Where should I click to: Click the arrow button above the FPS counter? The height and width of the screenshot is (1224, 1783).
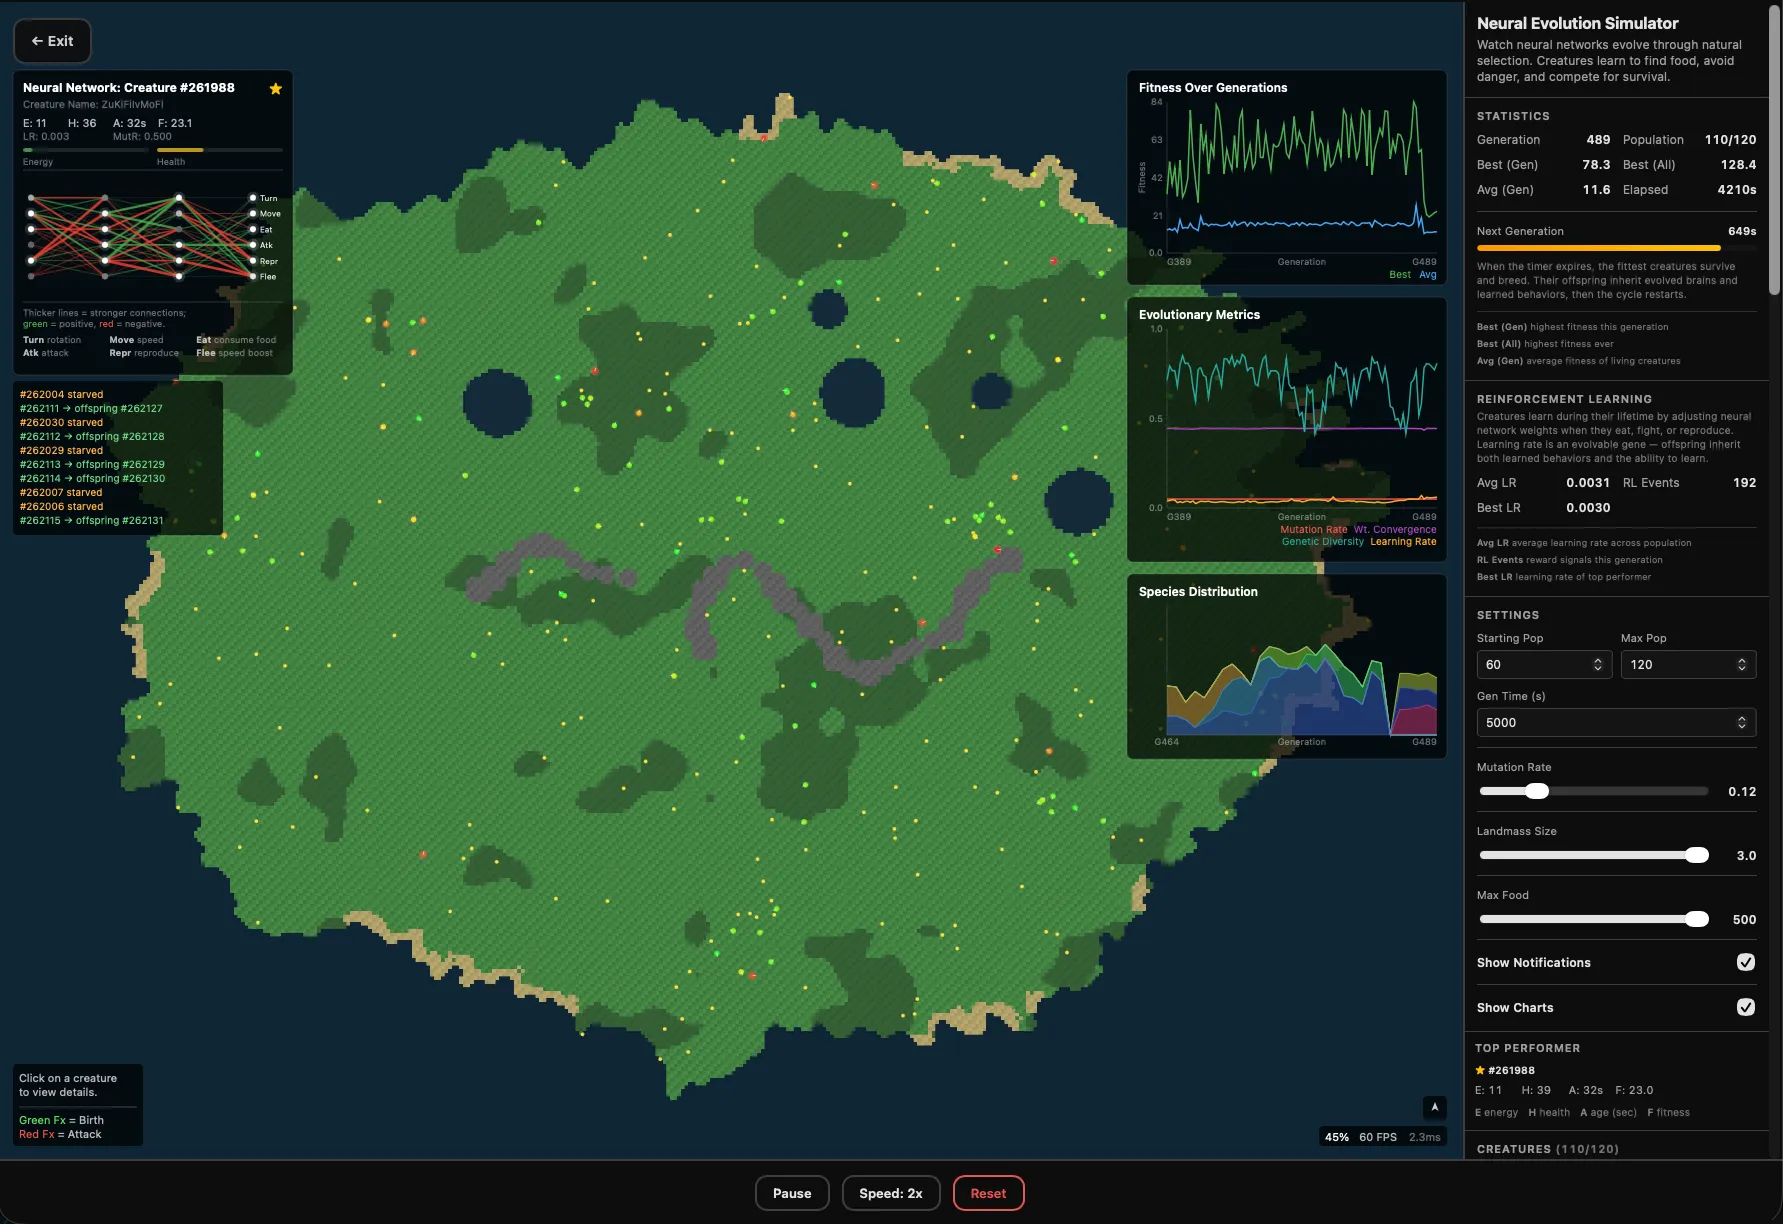point(1434,1108)
